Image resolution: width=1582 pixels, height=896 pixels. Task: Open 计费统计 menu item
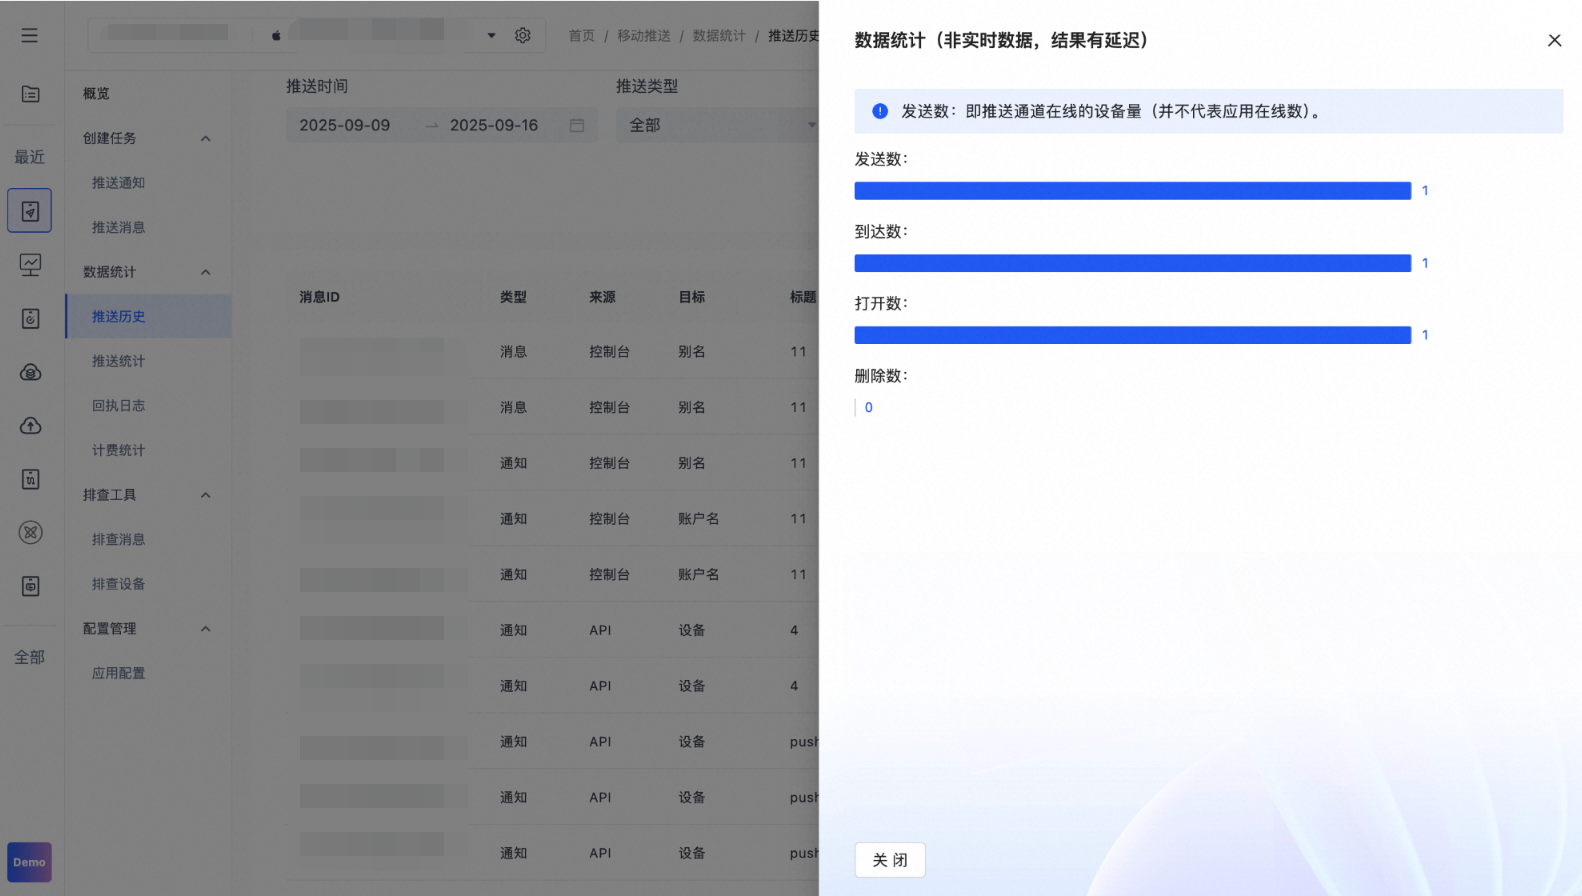(118, 450)
